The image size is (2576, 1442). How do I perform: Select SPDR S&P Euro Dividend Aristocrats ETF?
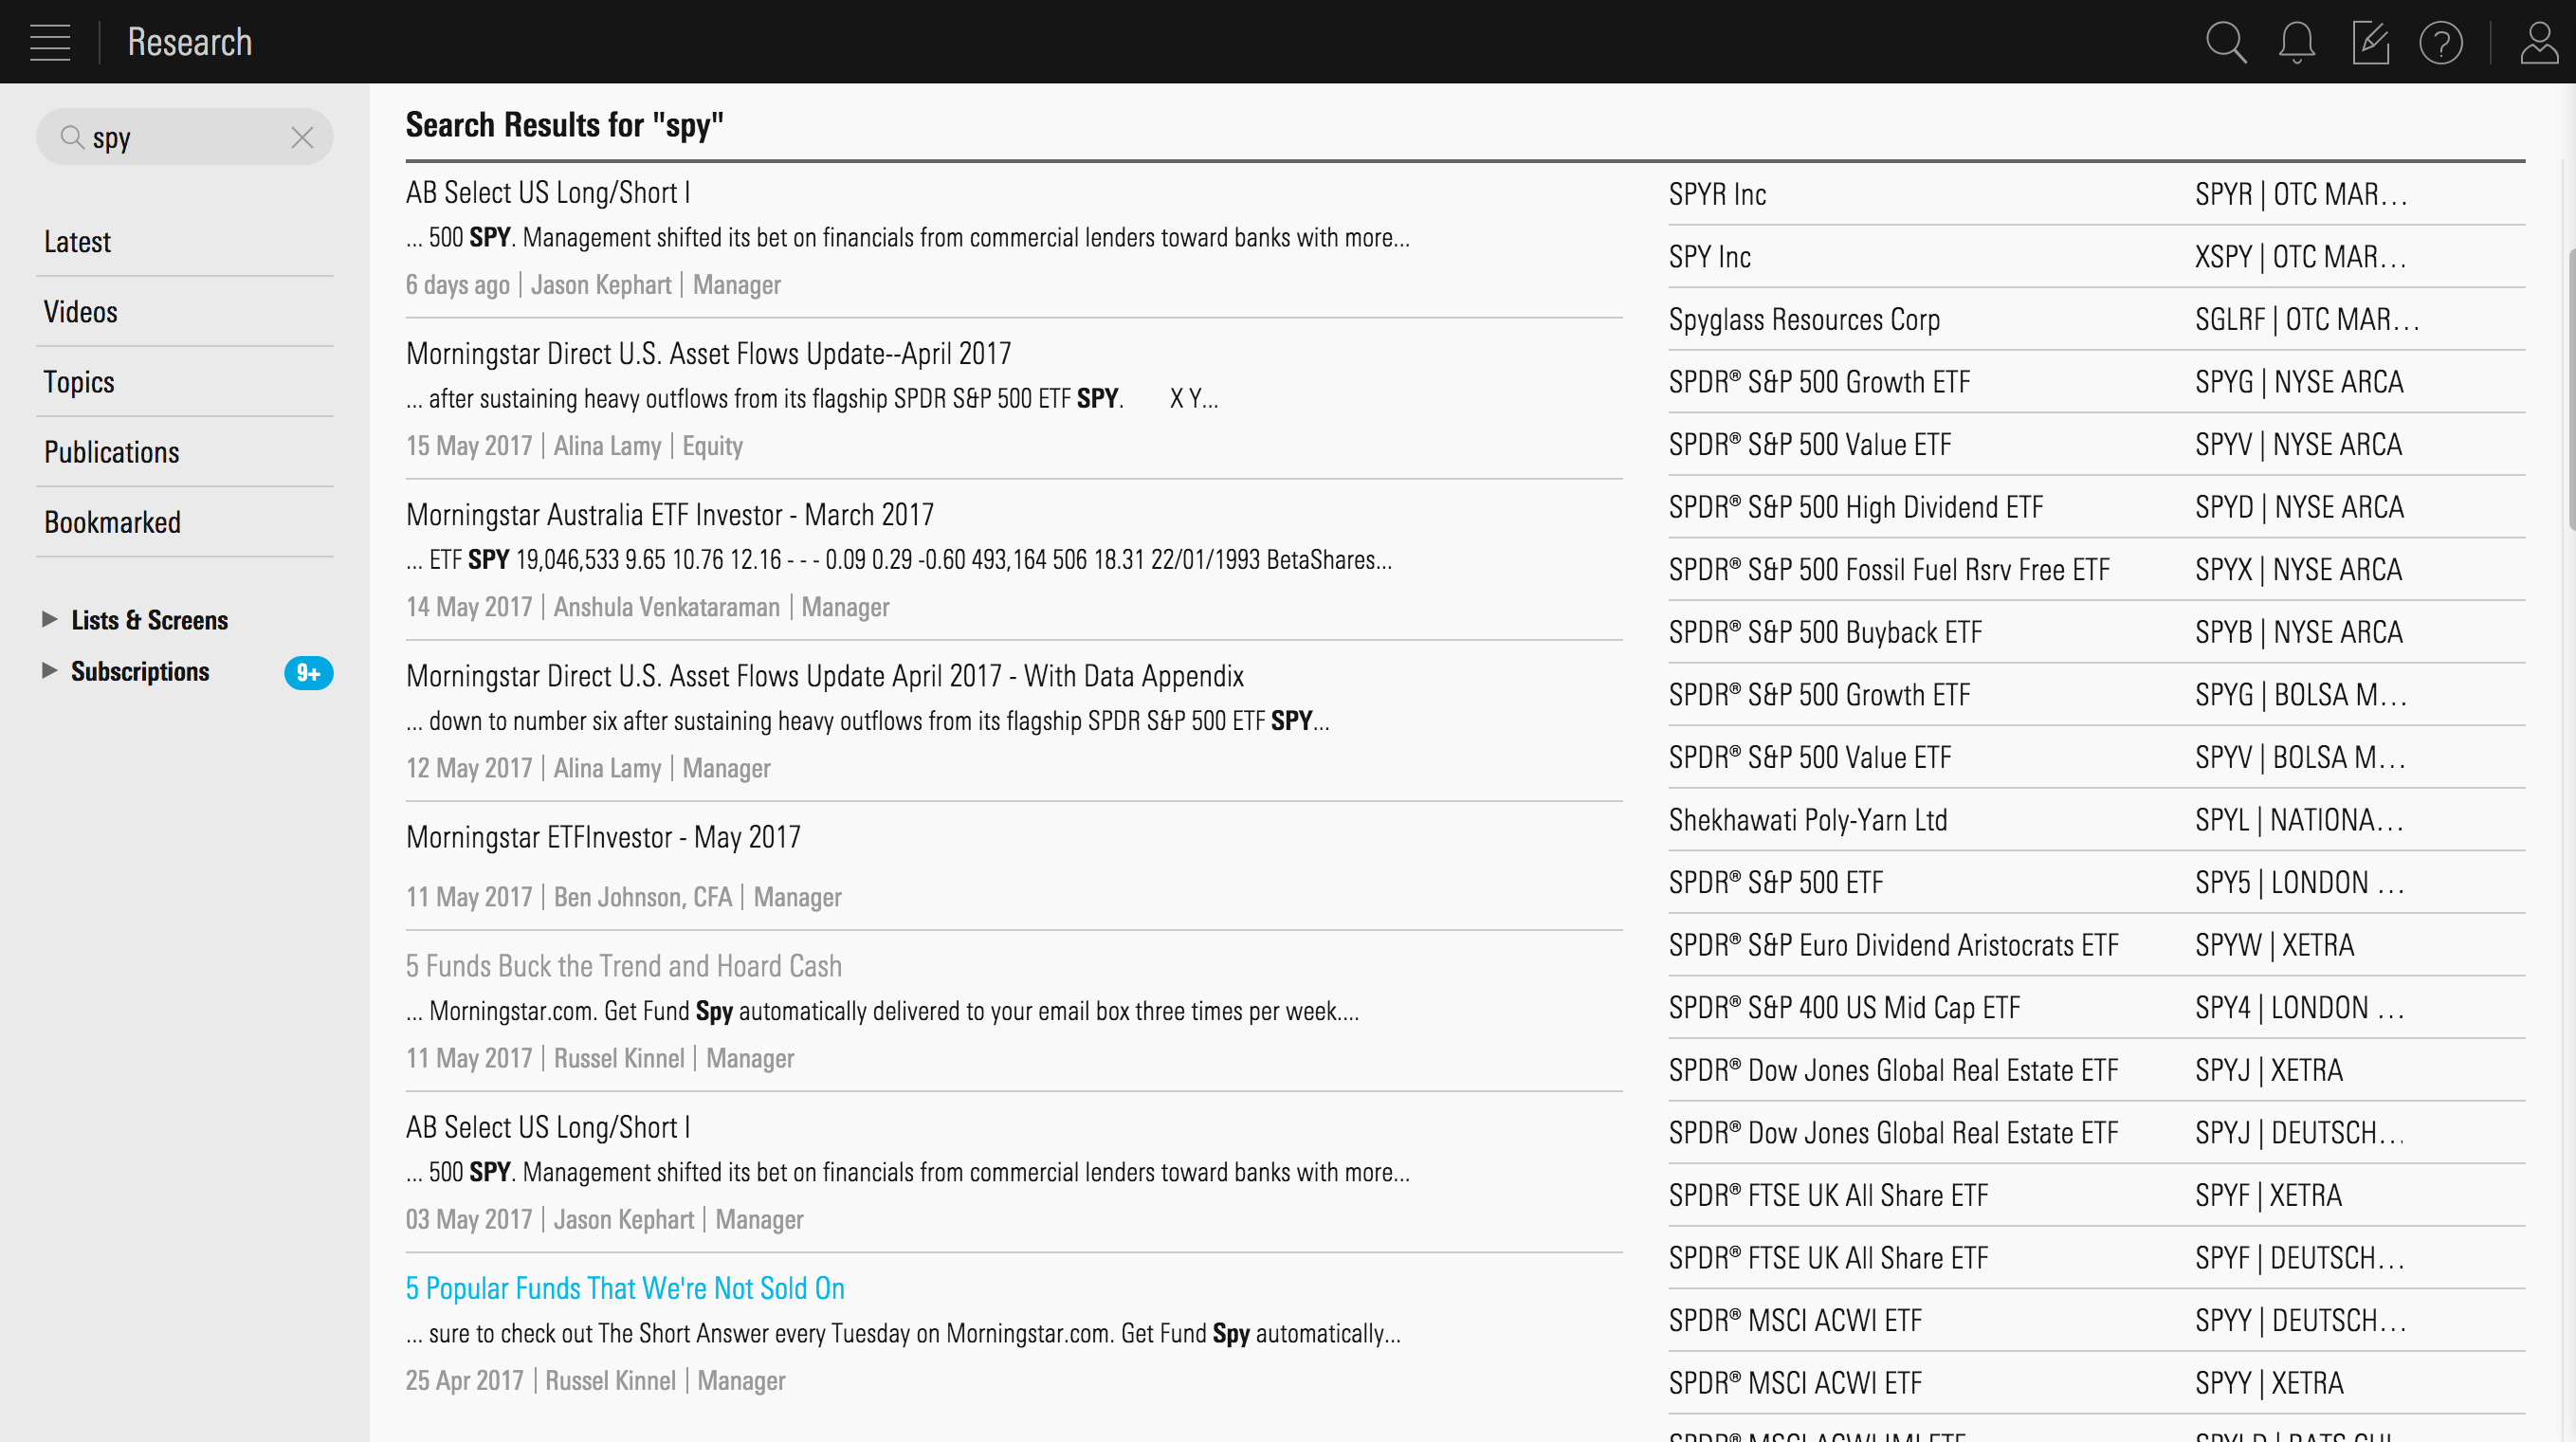(2096, 945)
